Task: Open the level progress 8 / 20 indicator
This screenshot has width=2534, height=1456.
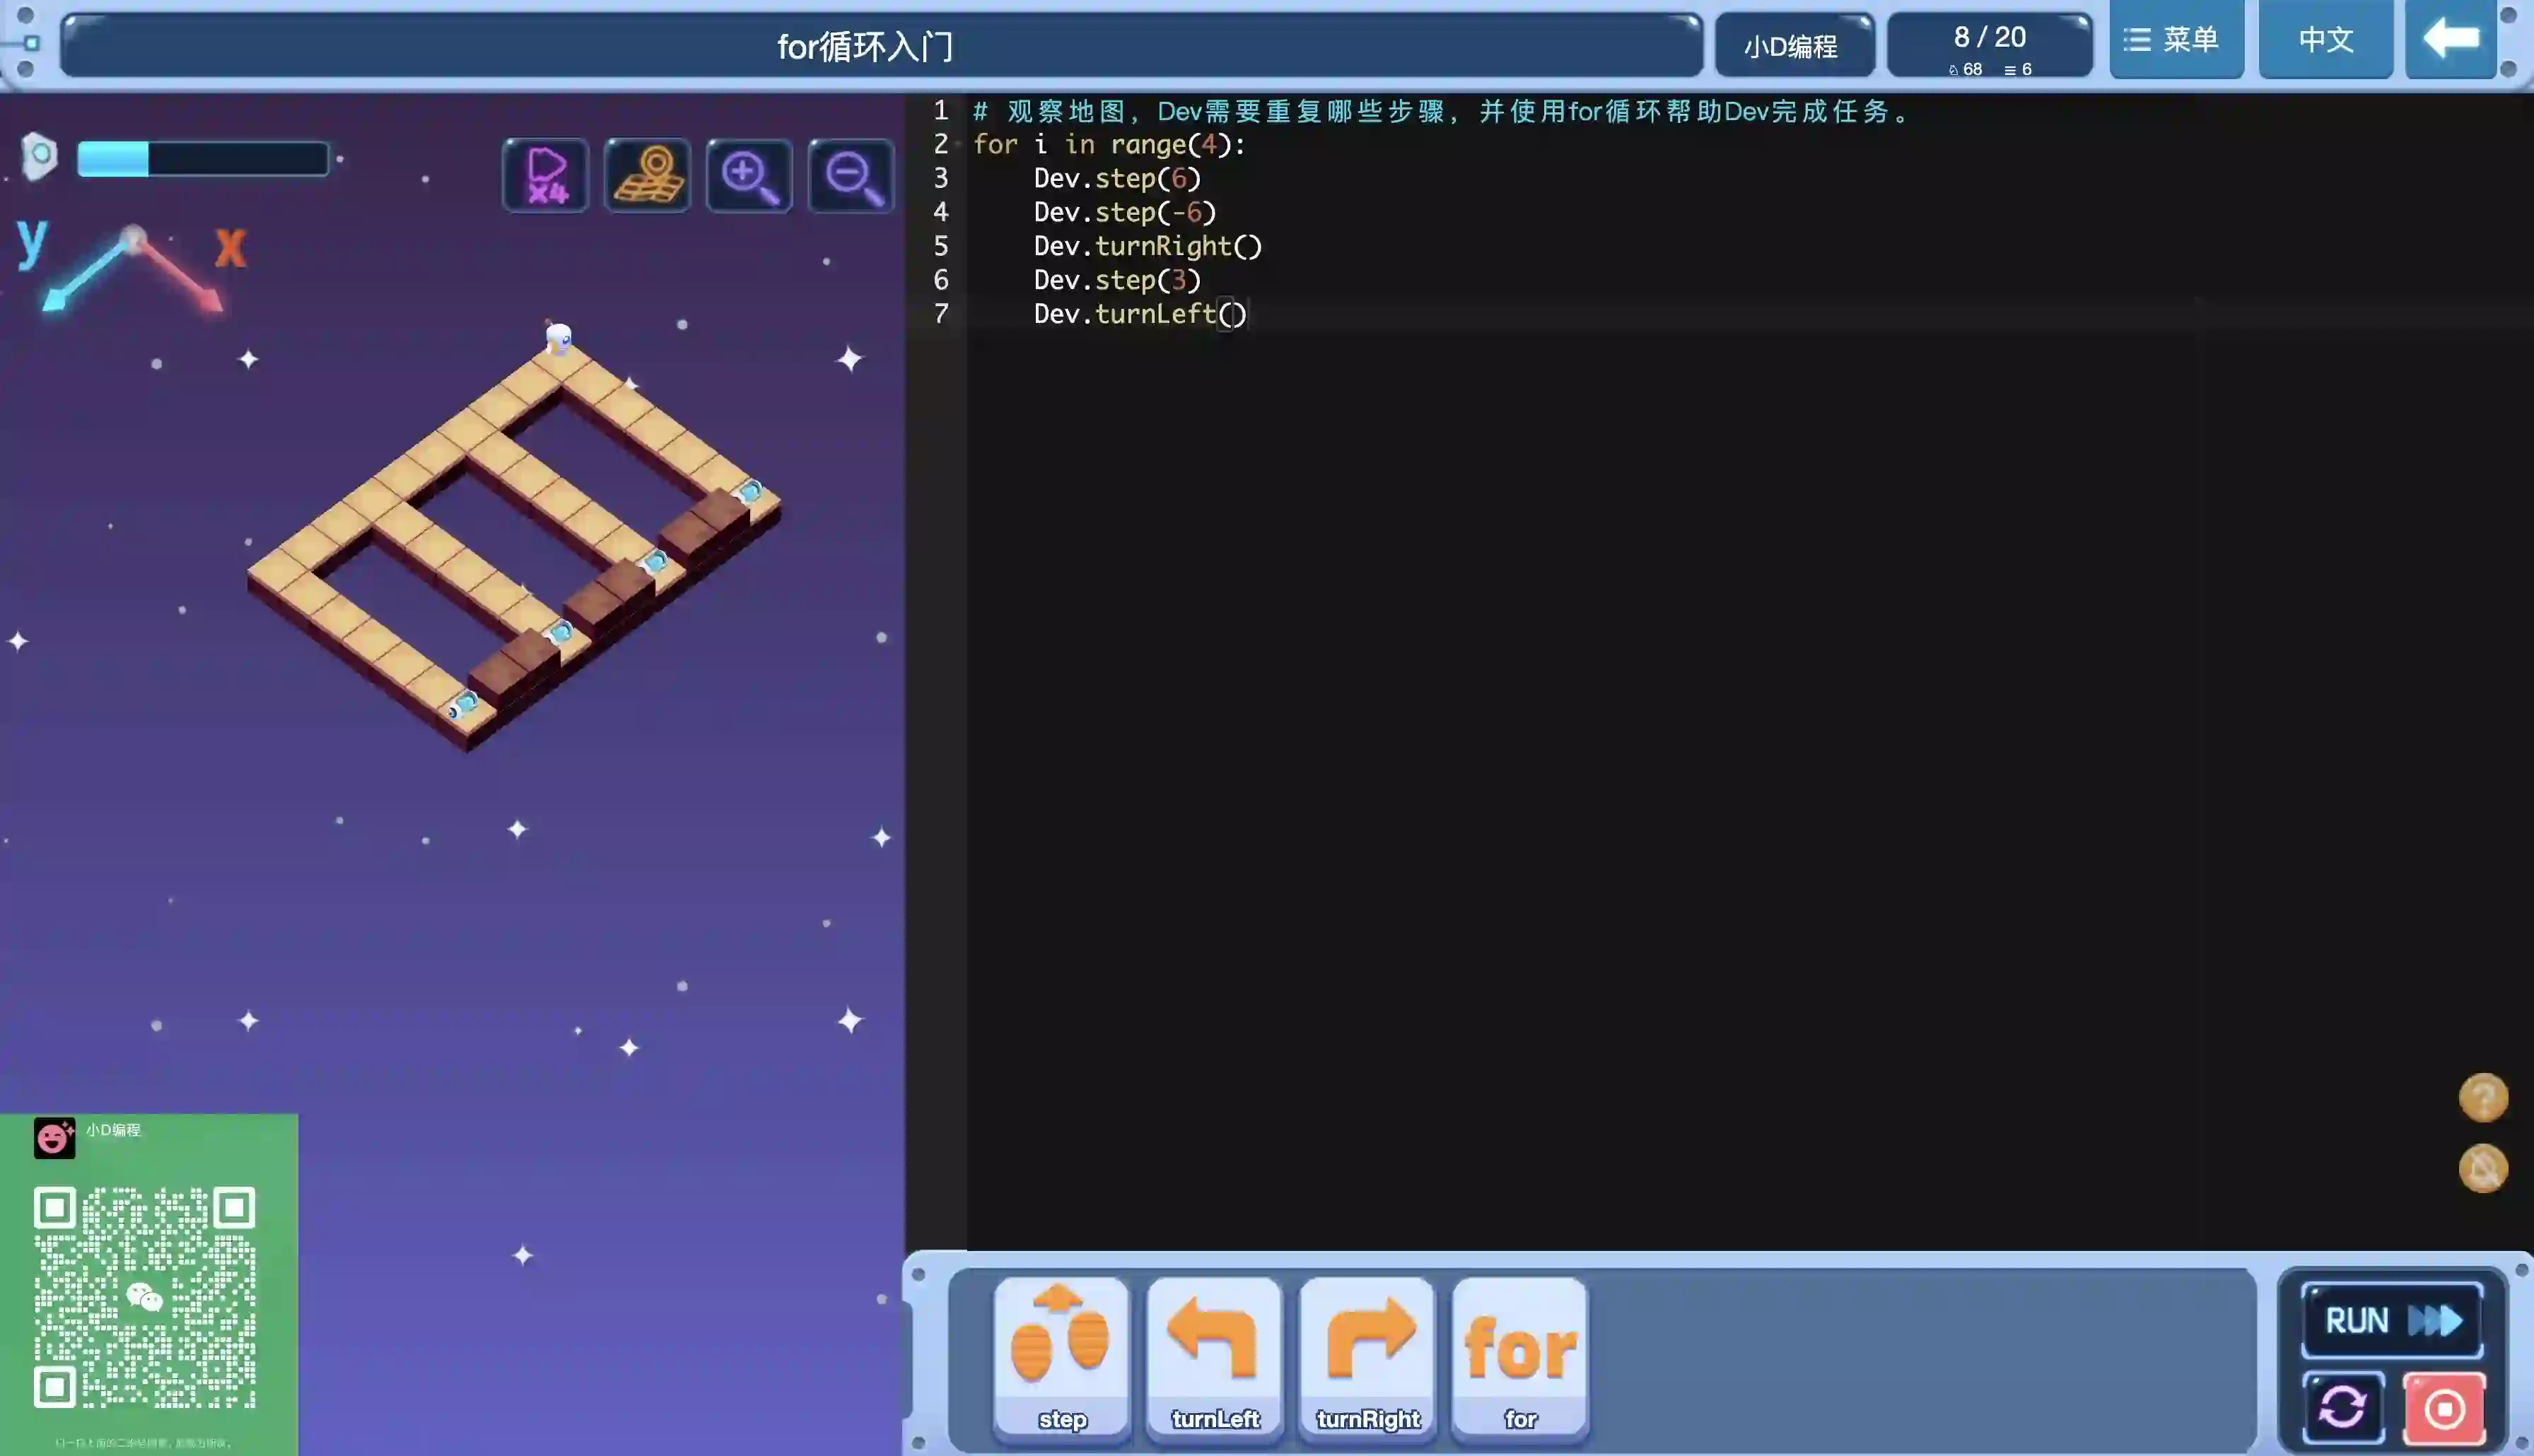Action: click(x=1989, y=45)
